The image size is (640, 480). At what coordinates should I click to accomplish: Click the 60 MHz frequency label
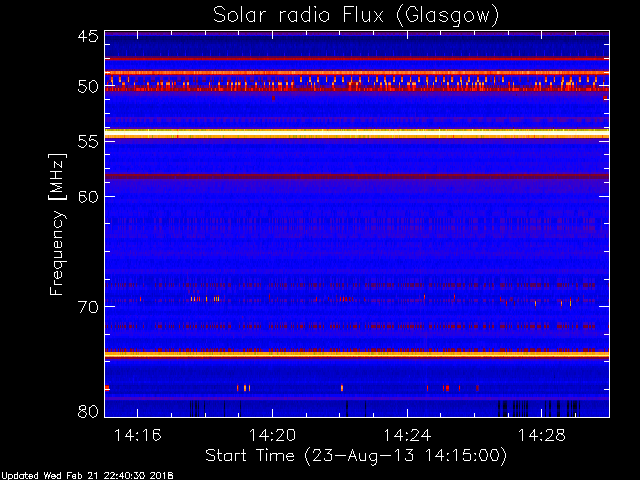[x=88, y=196]
